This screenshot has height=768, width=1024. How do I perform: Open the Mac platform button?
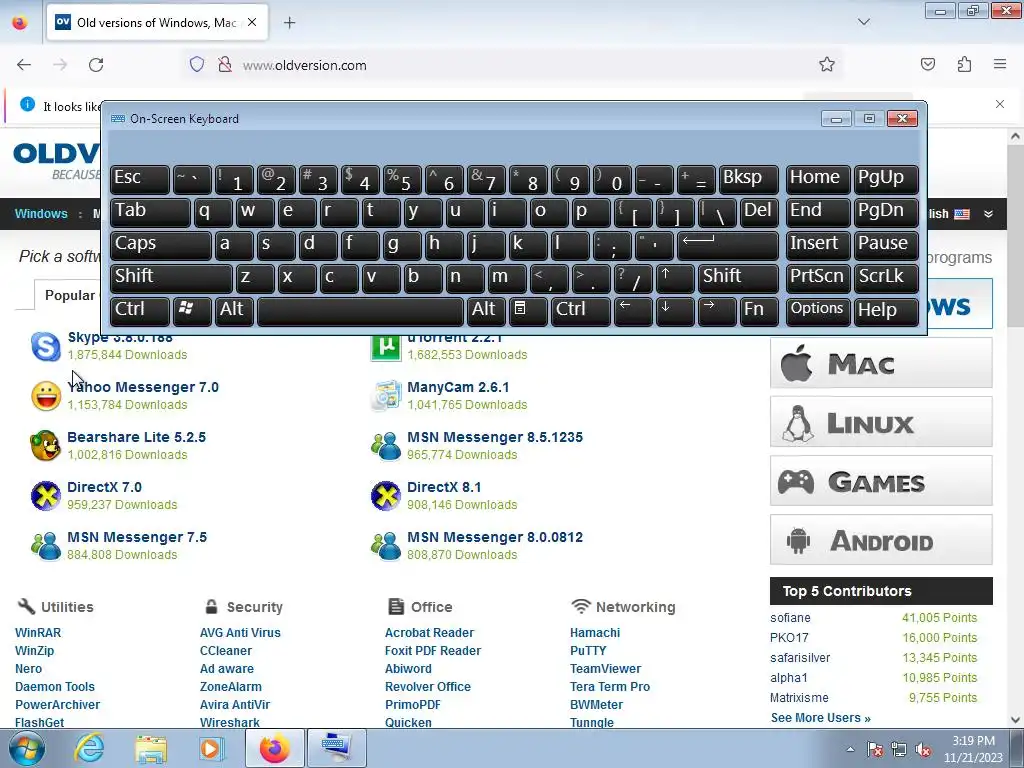881,363
